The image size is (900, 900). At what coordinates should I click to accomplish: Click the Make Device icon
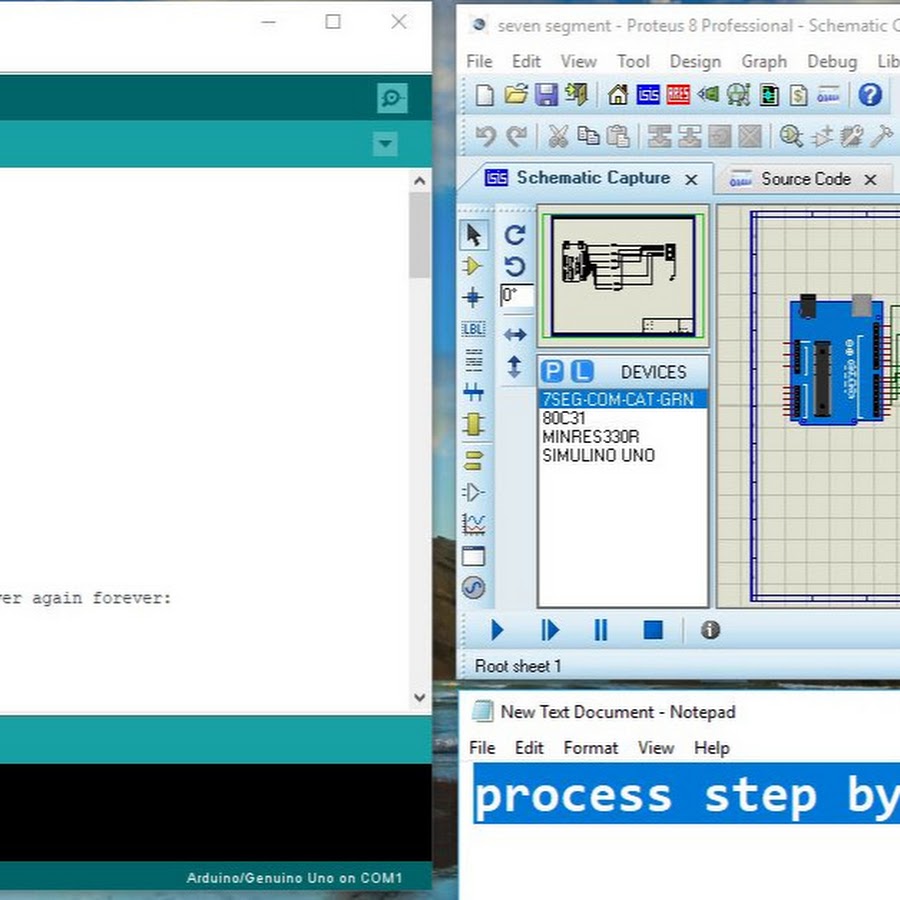(822, 137)
